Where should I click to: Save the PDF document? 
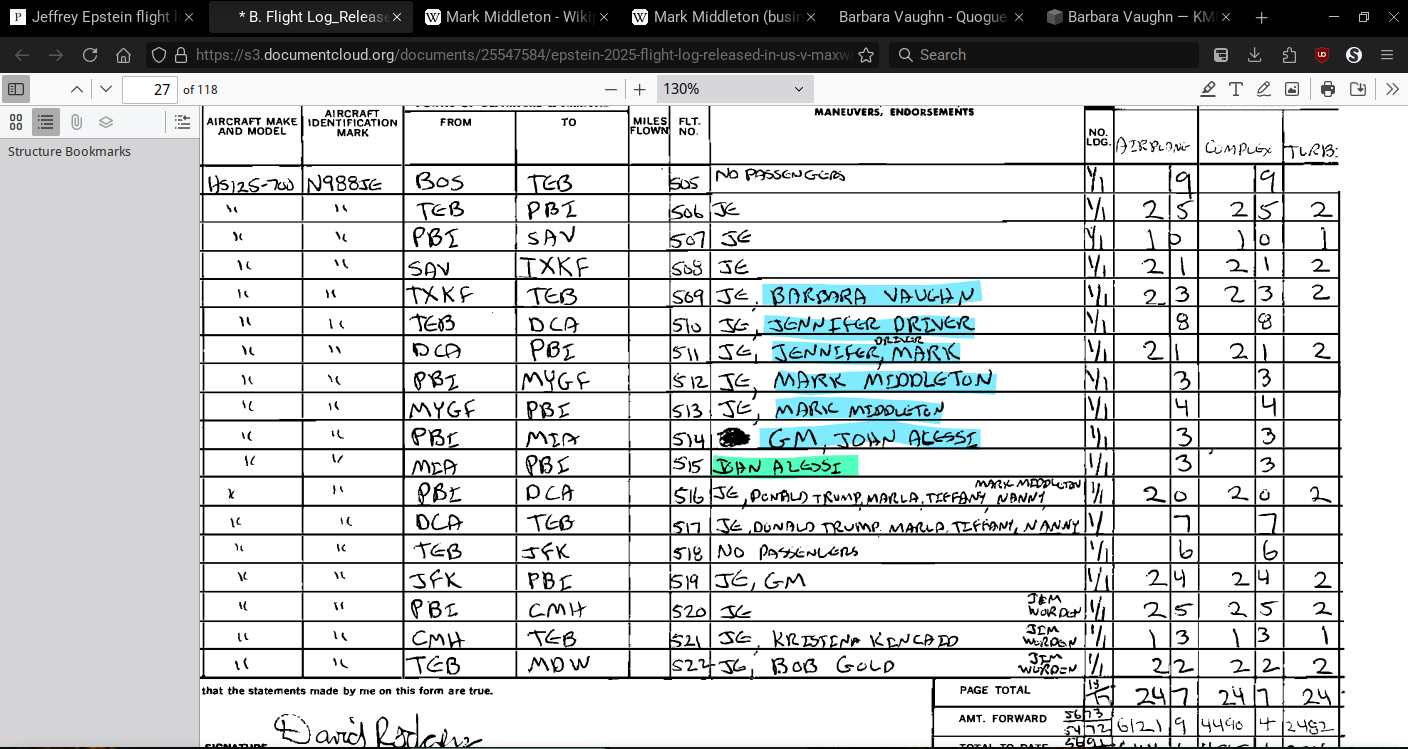(x=1358, y=89)
